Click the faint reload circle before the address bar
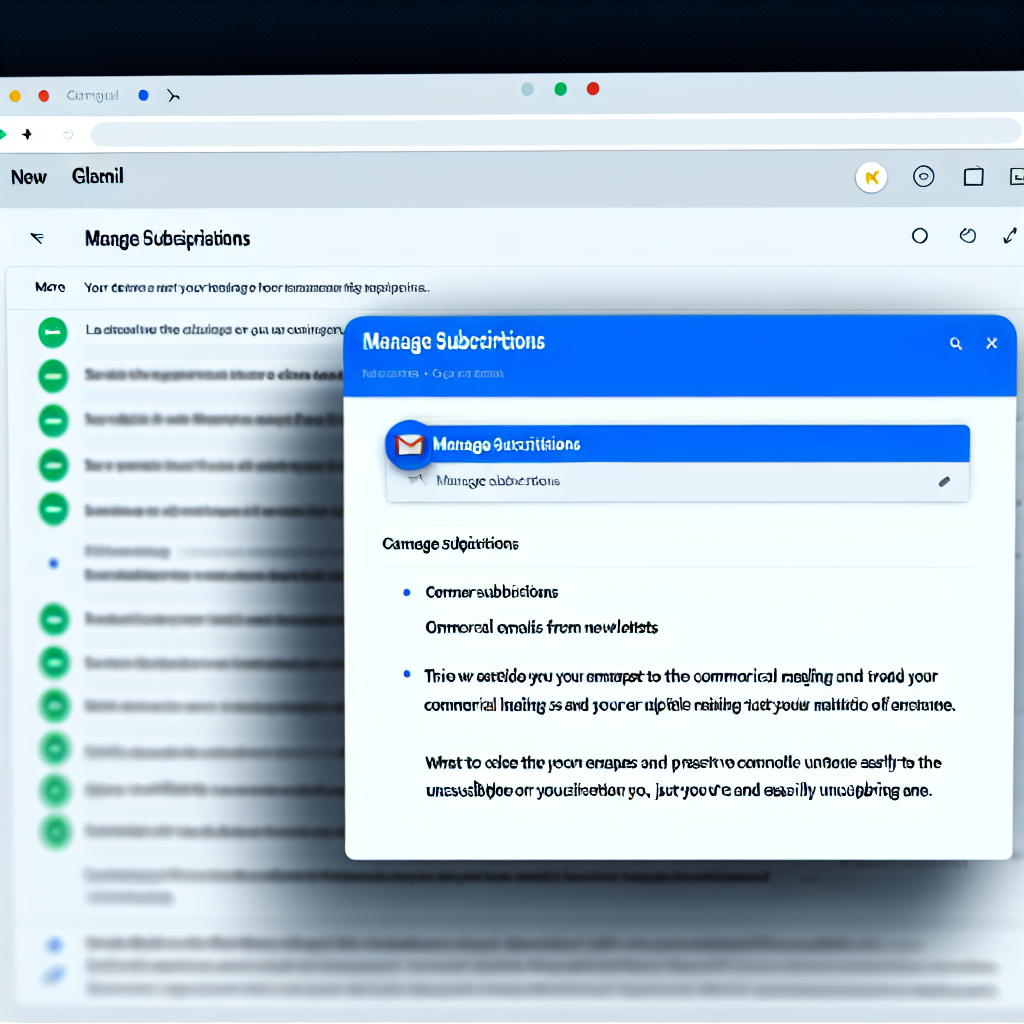The width and height of the screenshot is (1024, 1024). (67, 135)
